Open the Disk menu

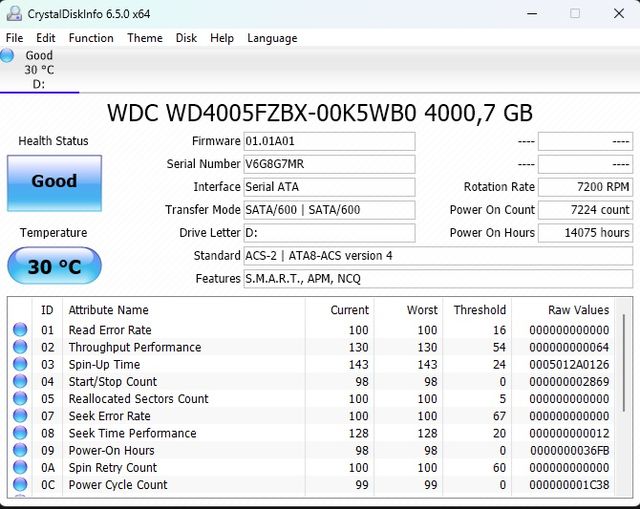[x=186, y=38]
